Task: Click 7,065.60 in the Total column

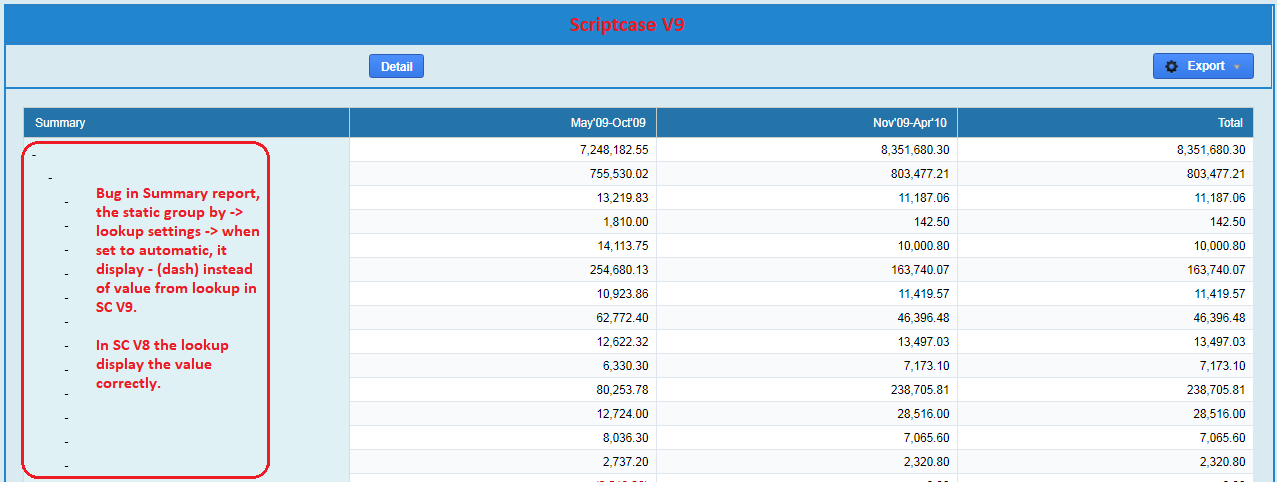Action: [1224, 438]
